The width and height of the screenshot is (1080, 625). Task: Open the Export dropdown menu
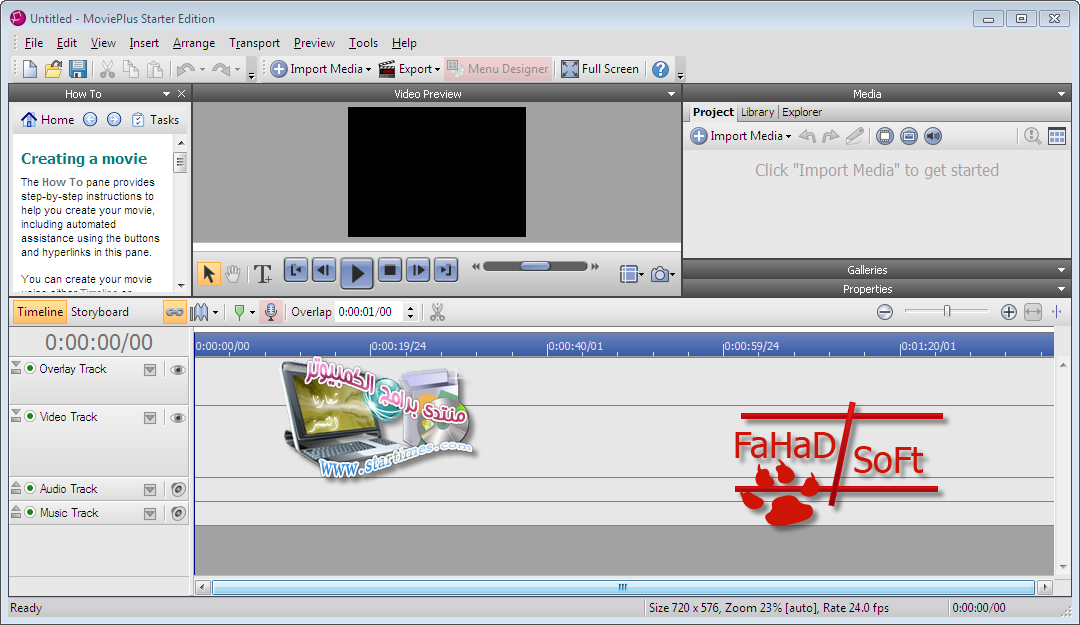point(409,69)
